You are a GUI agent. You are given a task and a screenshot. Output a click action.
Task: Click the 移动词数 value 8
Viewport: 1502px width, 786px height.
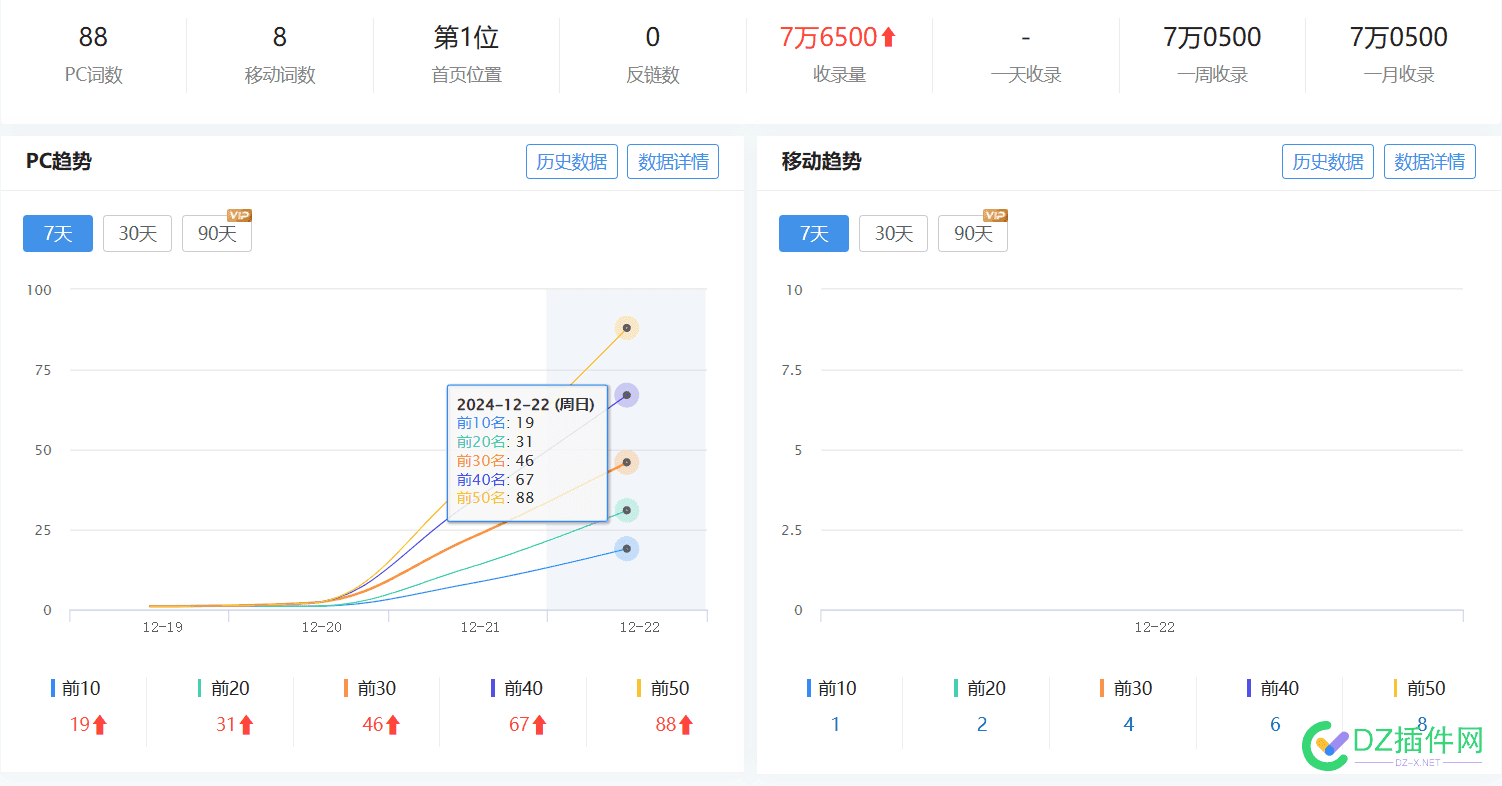point(280,38)
